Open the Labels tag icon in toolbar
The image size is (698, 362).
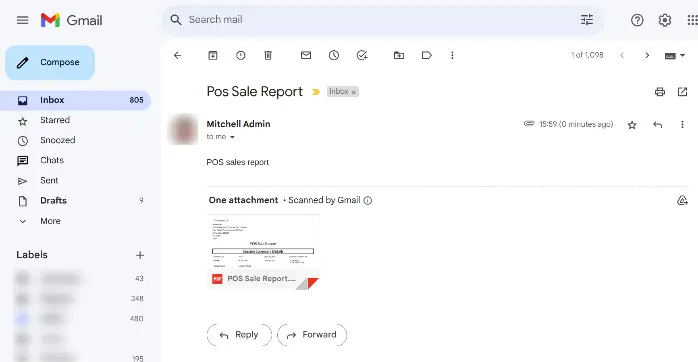(x=426, y=55)
